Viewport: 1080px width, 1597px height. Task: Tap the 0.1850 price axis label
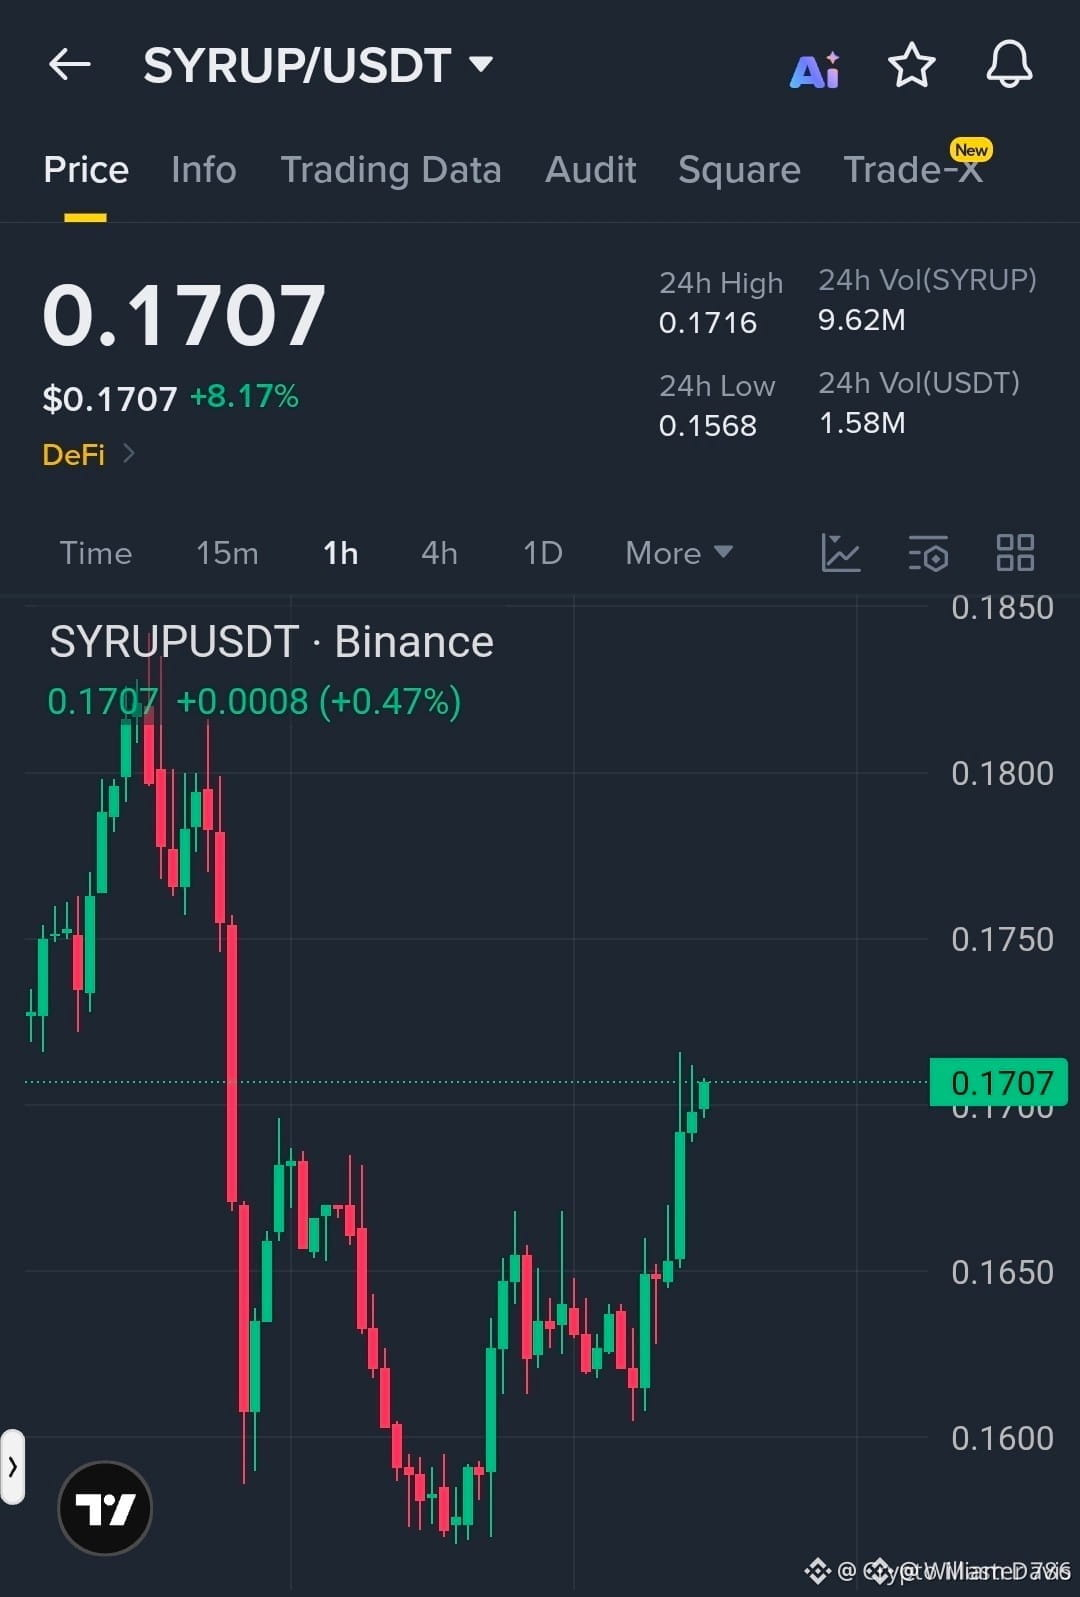1002,607
